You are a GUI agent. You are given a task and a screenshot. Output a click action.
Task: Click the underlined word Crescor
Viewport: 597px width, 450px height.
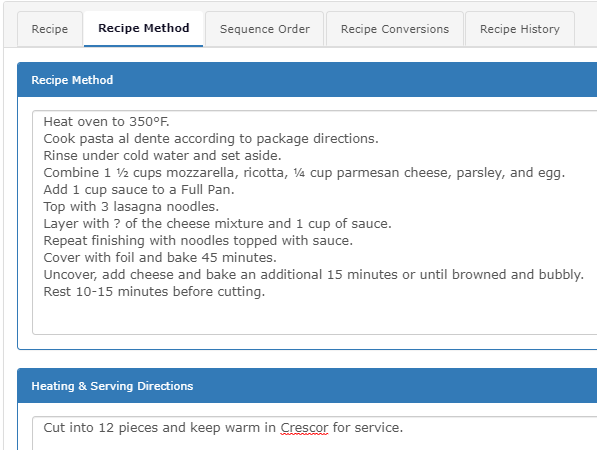[304, 428]
